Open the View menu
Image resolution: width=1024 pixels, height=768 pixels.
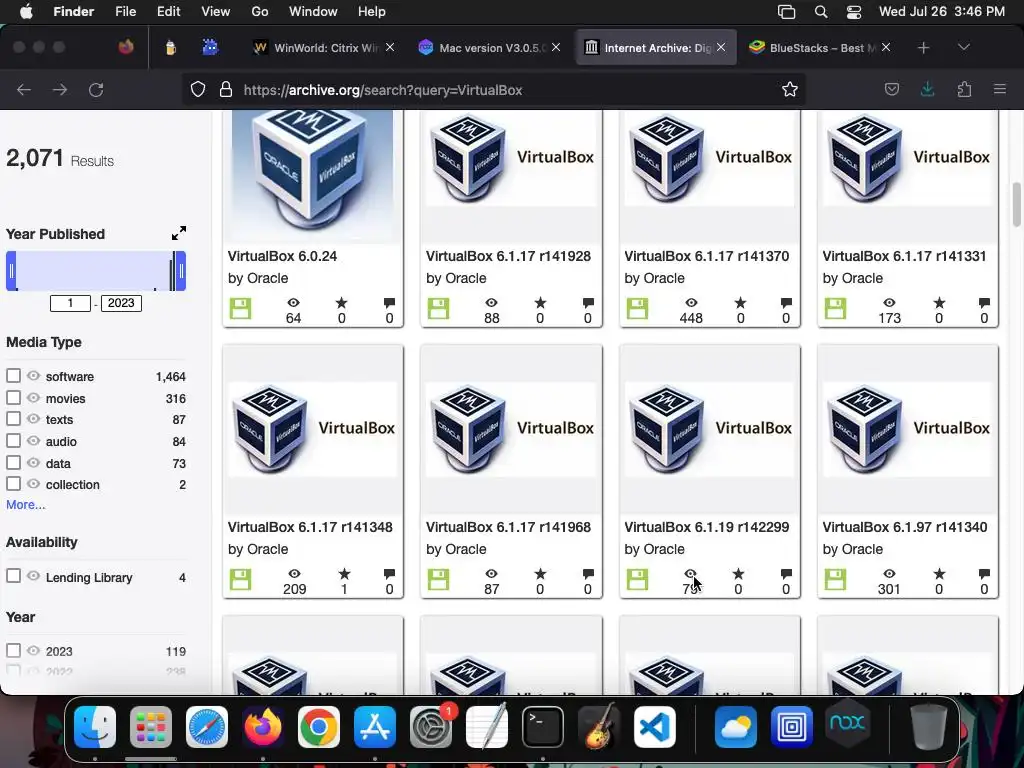pos(216,12)
